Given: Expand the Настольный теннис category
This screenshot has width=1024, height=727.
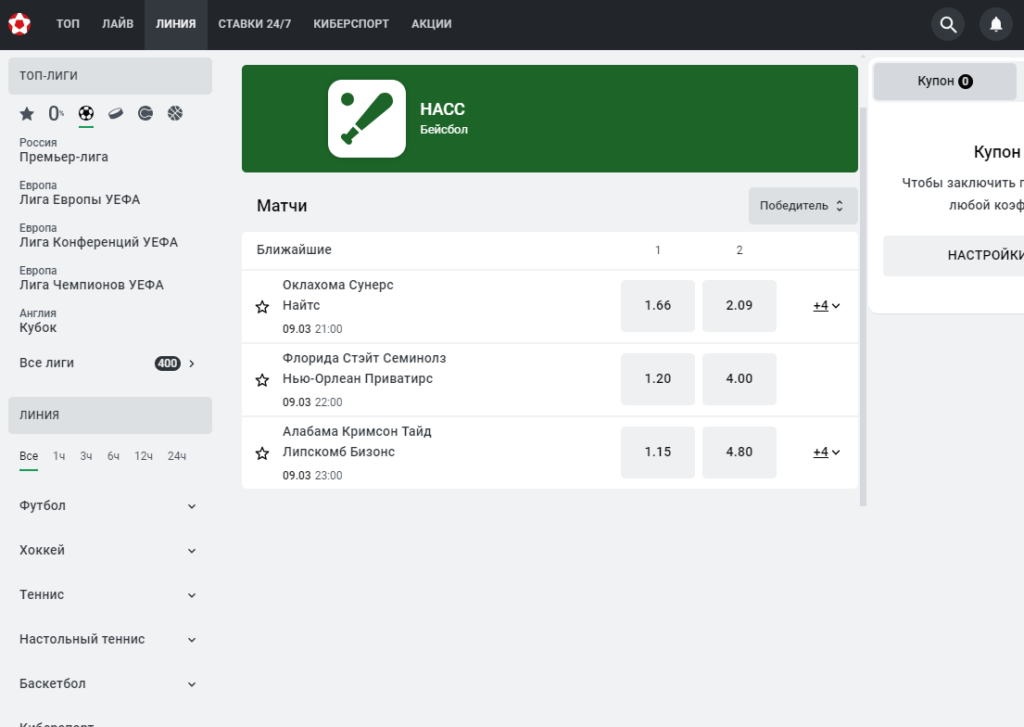Looking at the screenshot, I should (108, 639).
